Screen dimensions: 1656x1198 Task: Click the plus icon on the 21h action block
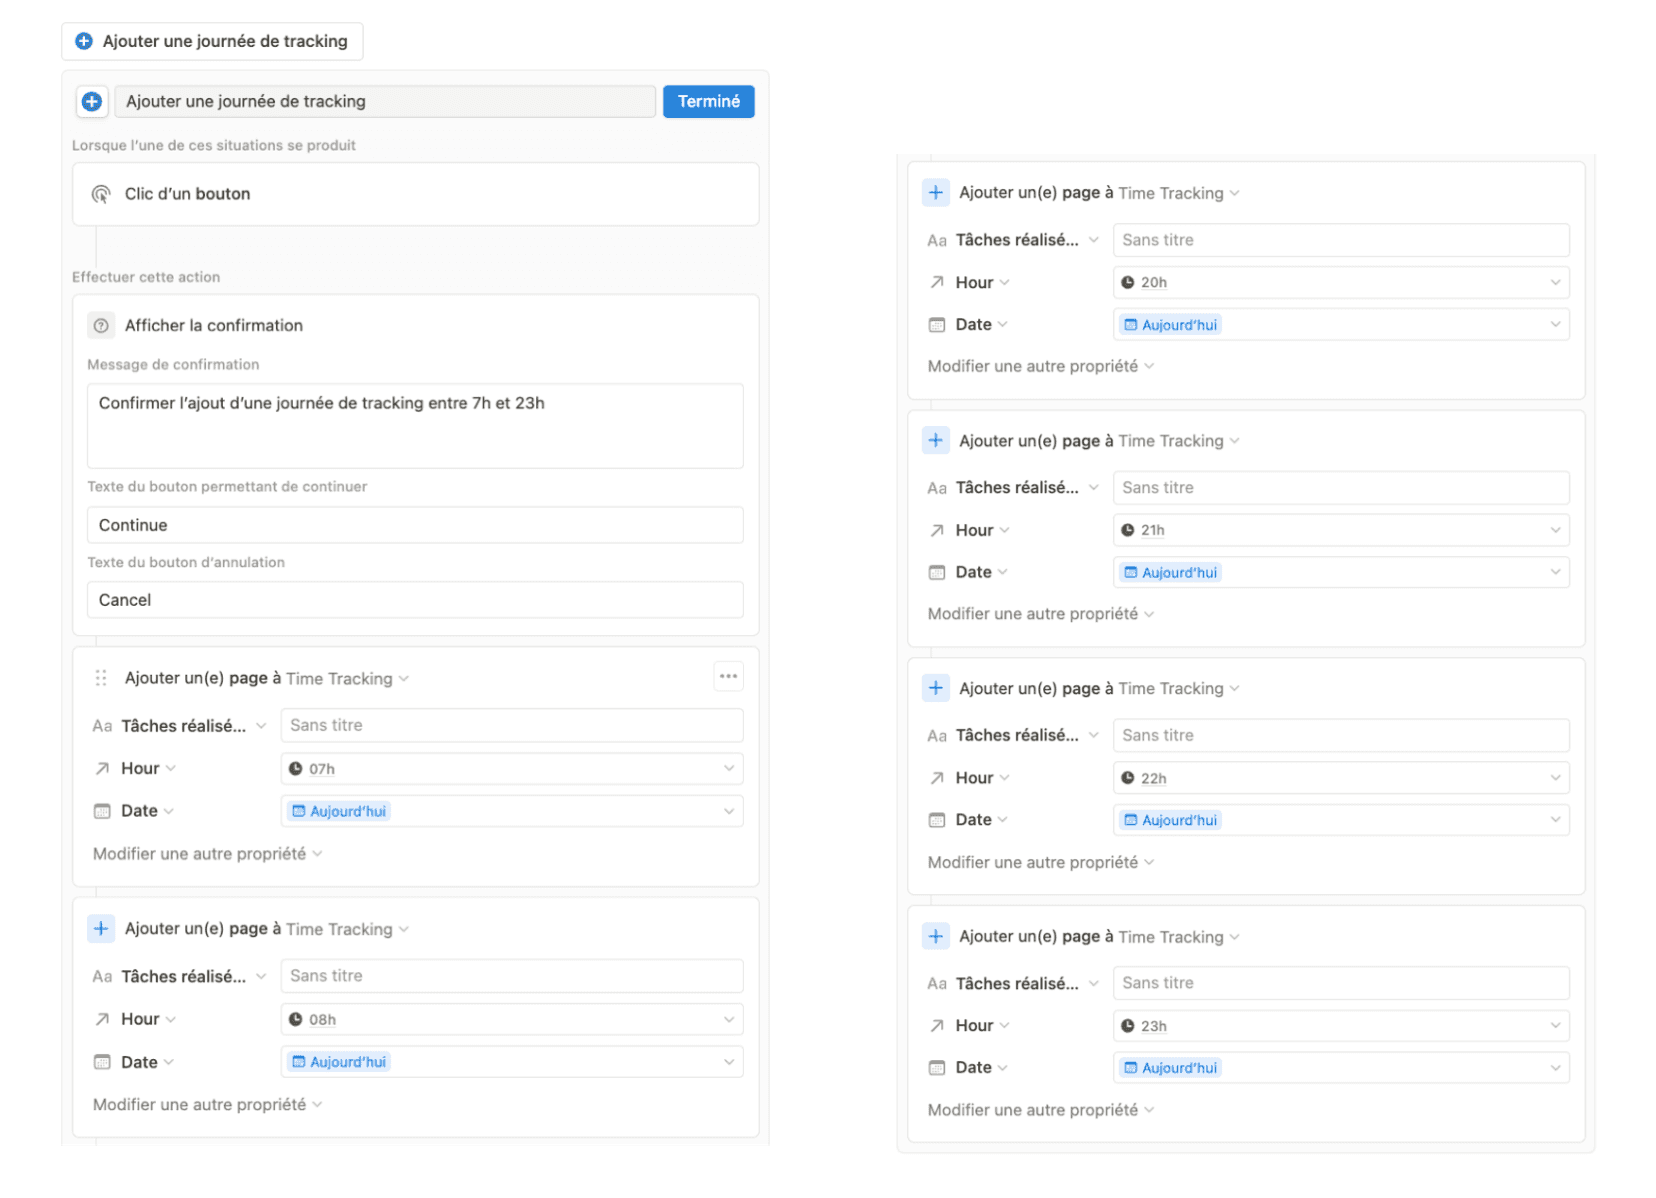tap(935, 440)
